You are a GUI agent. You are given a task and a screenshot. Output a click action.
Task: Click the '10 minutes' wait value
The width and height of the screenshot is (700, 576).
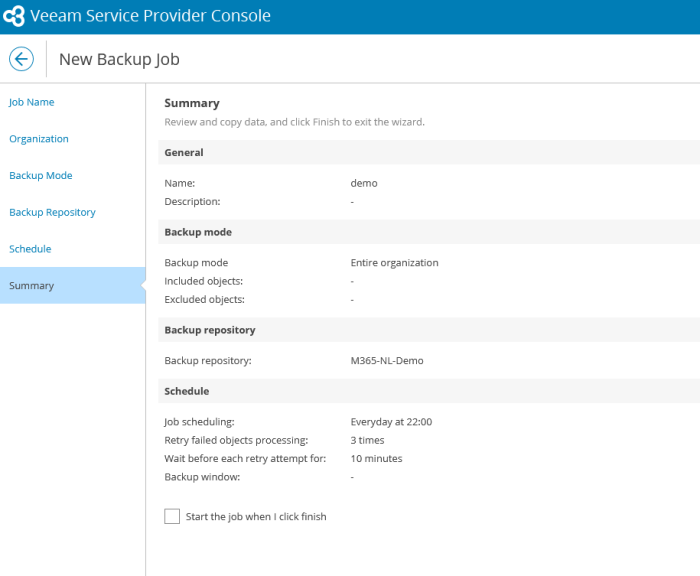pyautogui.click(x=376, y=458)
